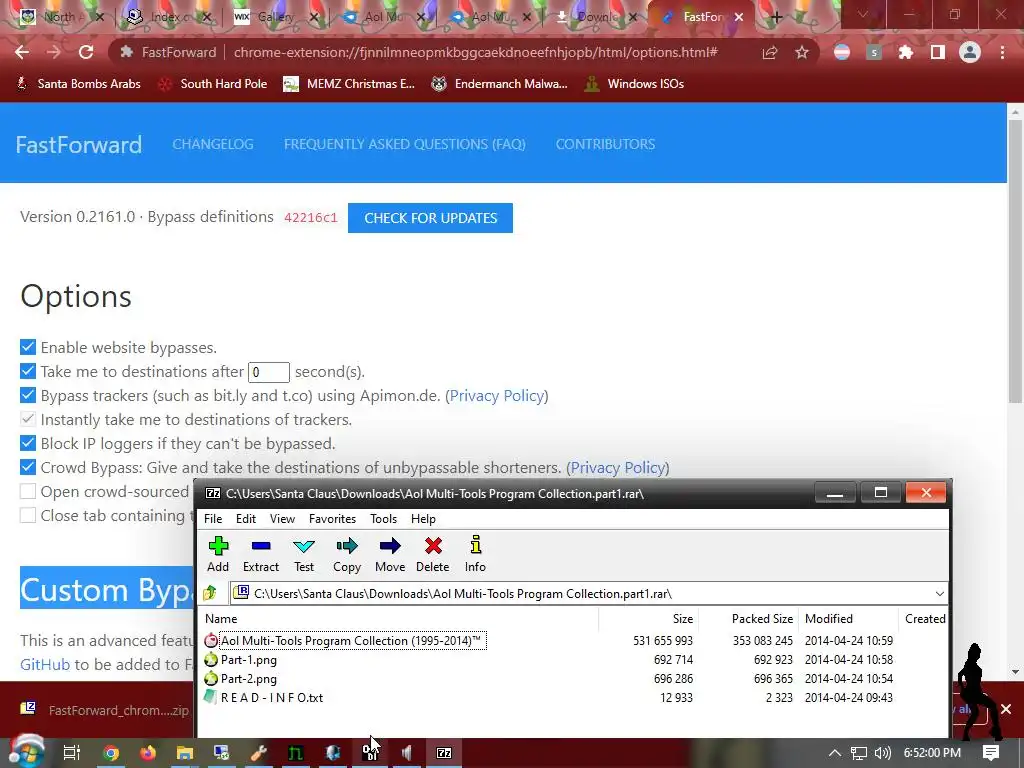Go up one folder level in 7-Zip
The height and width of the screenshot is (768, 1024).
pos(210,593)
